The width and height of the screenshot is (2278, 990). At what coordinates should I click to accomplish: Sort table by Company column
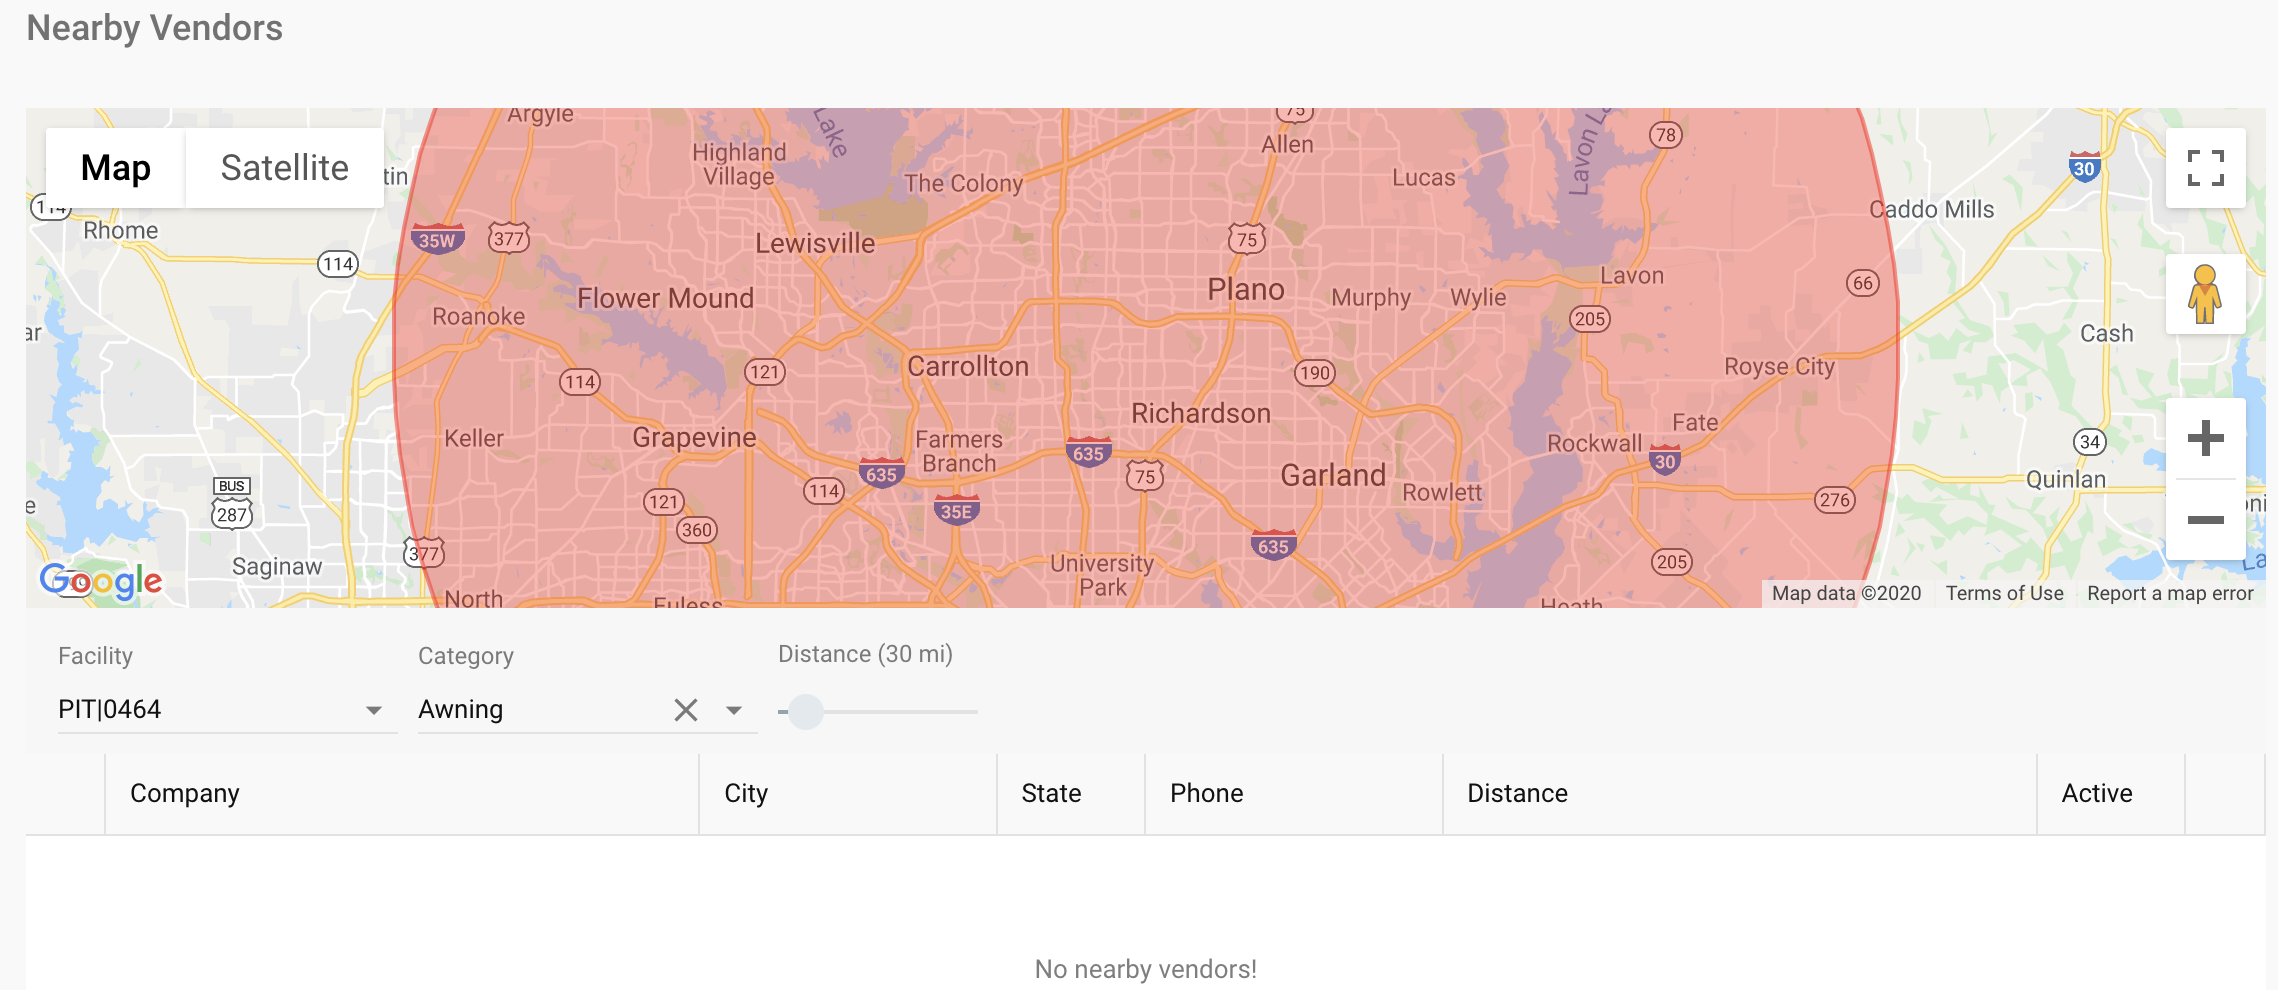pos(185,793)
